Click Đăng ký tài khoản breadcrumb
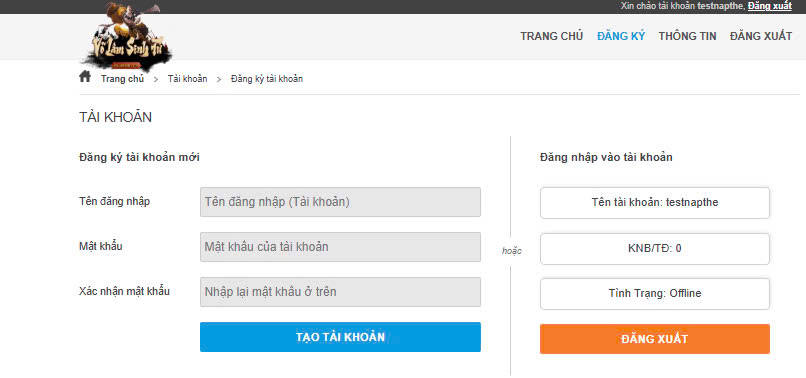The width and height of the screenshot is (806, 378). tap(267, 79)
